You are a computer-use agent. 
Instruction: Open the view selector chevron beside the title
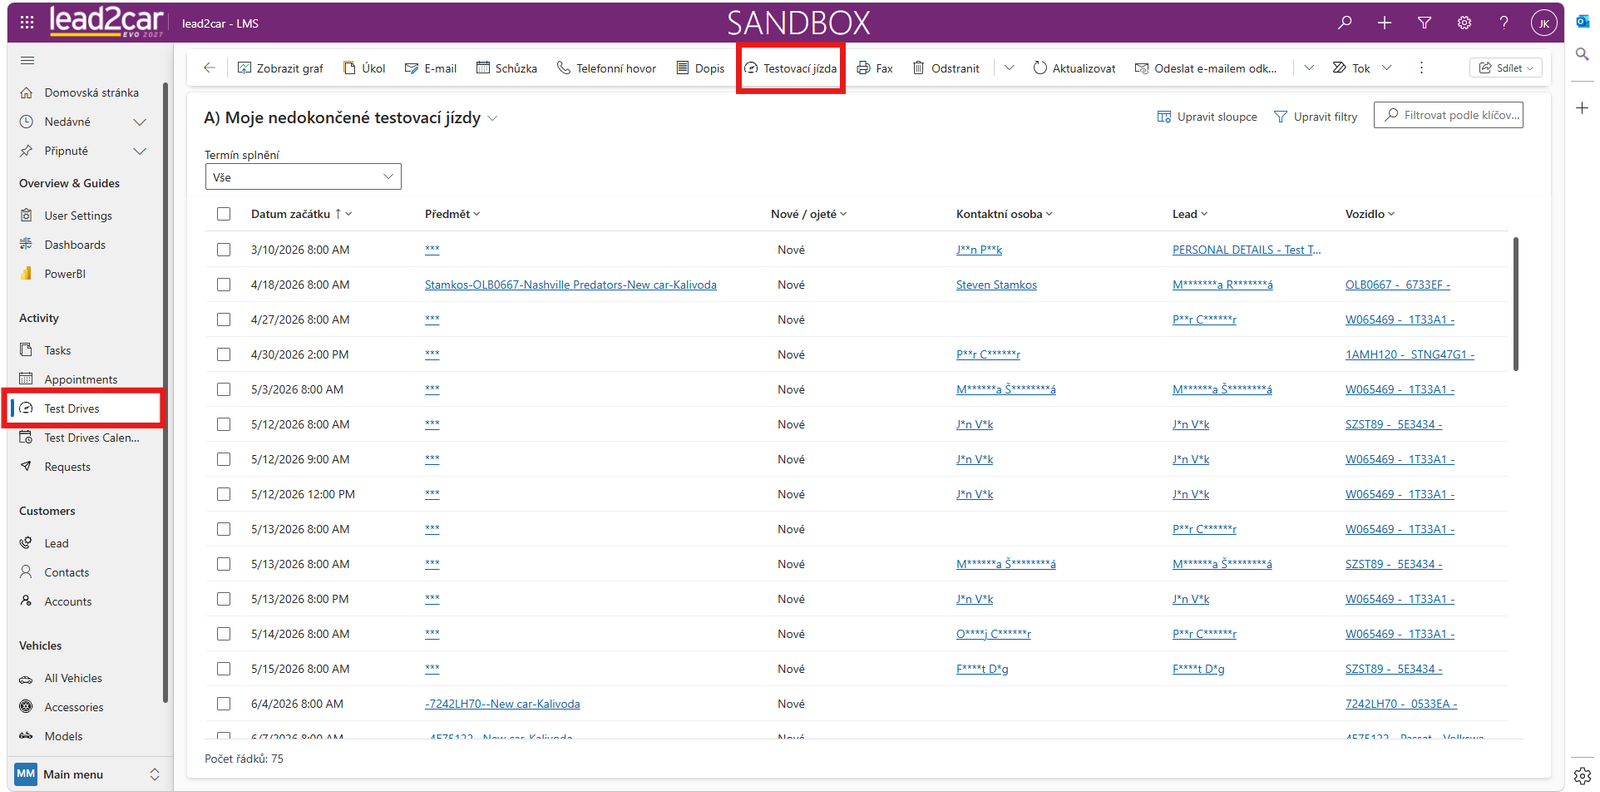(x=492, y=118)
